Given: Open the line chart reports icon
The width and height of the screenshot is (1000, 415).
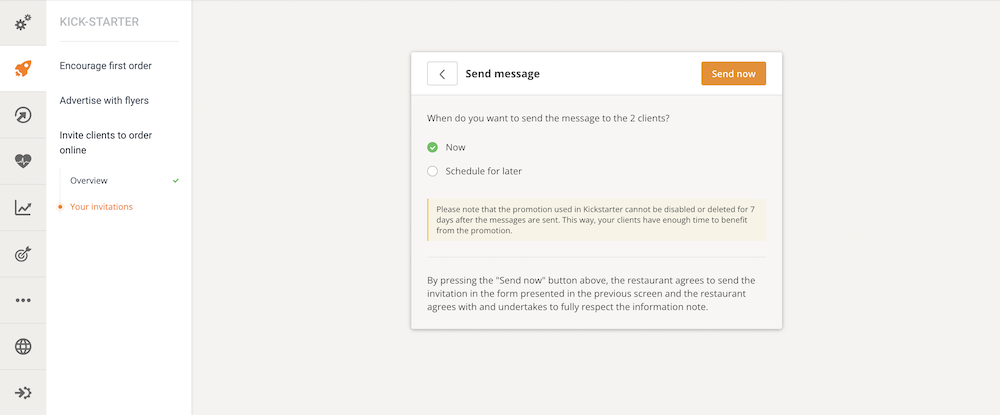Looking at the screenshot, I should point(23,208).
